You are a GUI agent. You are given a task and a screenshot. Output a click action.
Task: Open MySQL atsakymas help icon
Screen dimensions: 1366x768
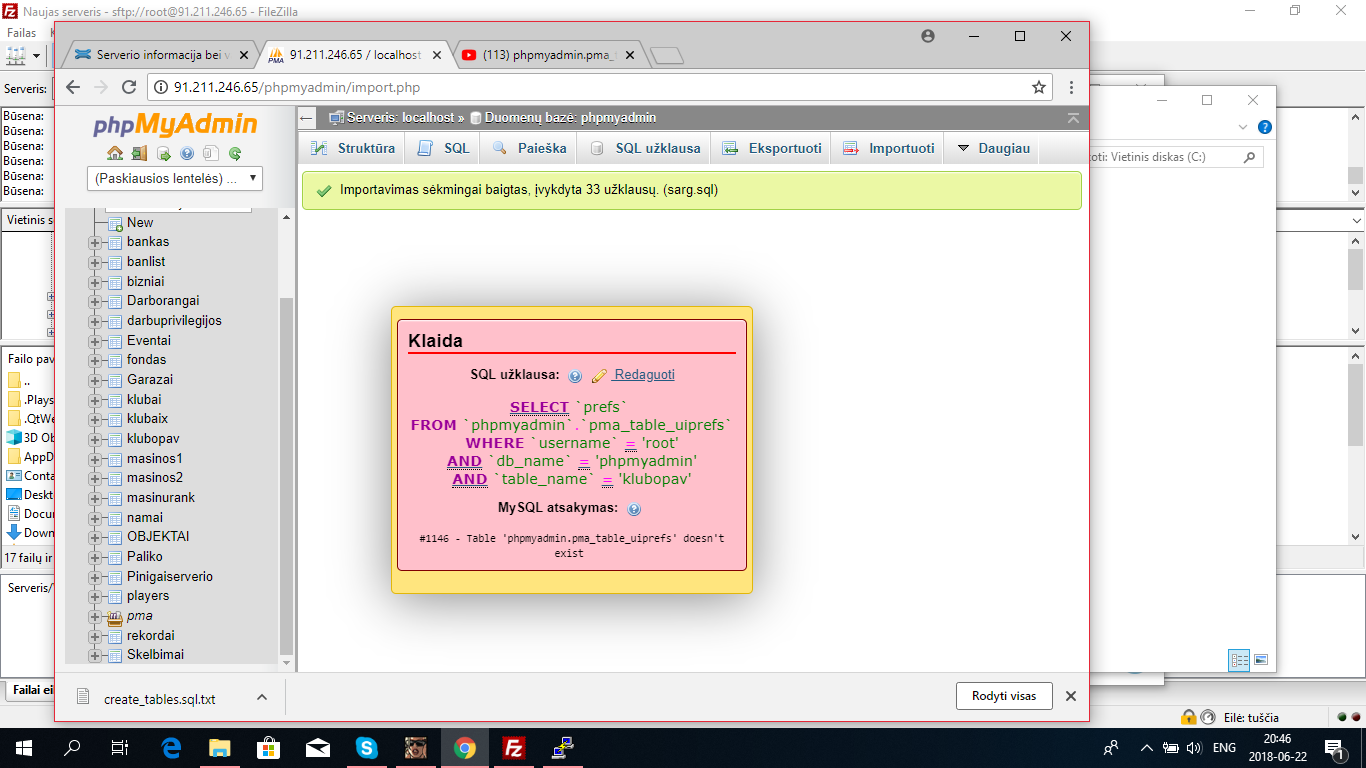click(x=634, y=509)
